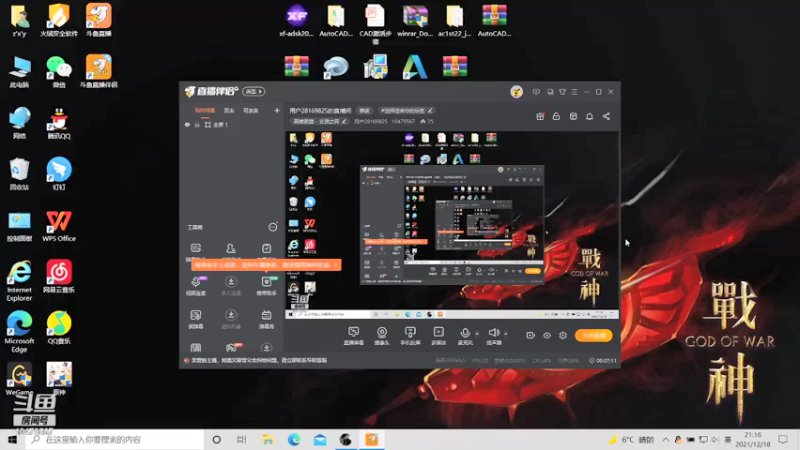Open screen capture source in broadcast toolbar
The image size is (800, 450).
[x=353, y=336]
